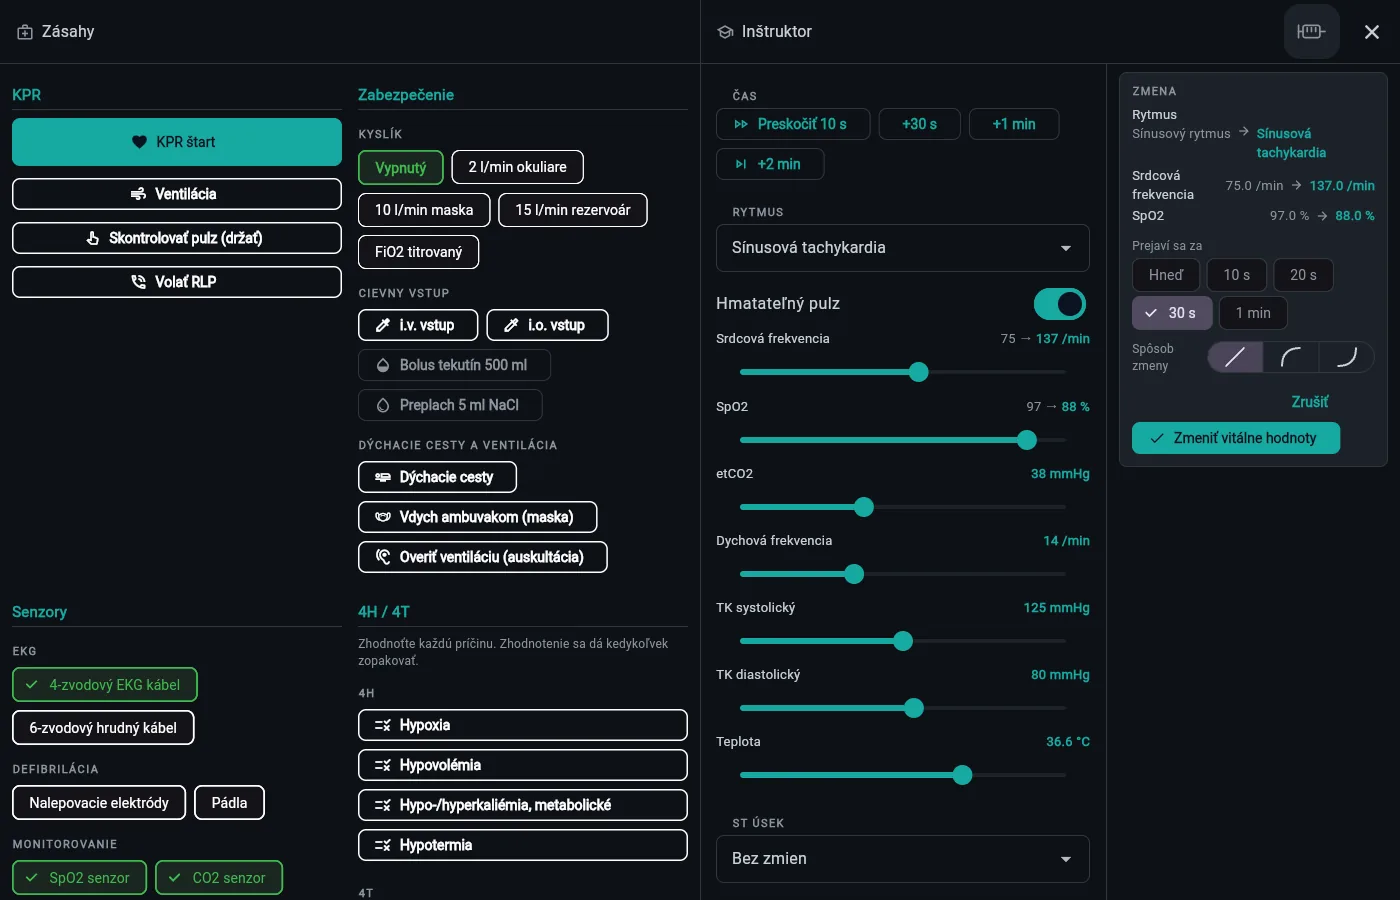Click the syringe icon button in header
This screenshot has width=1400, height=900.
coord(1311,32)
